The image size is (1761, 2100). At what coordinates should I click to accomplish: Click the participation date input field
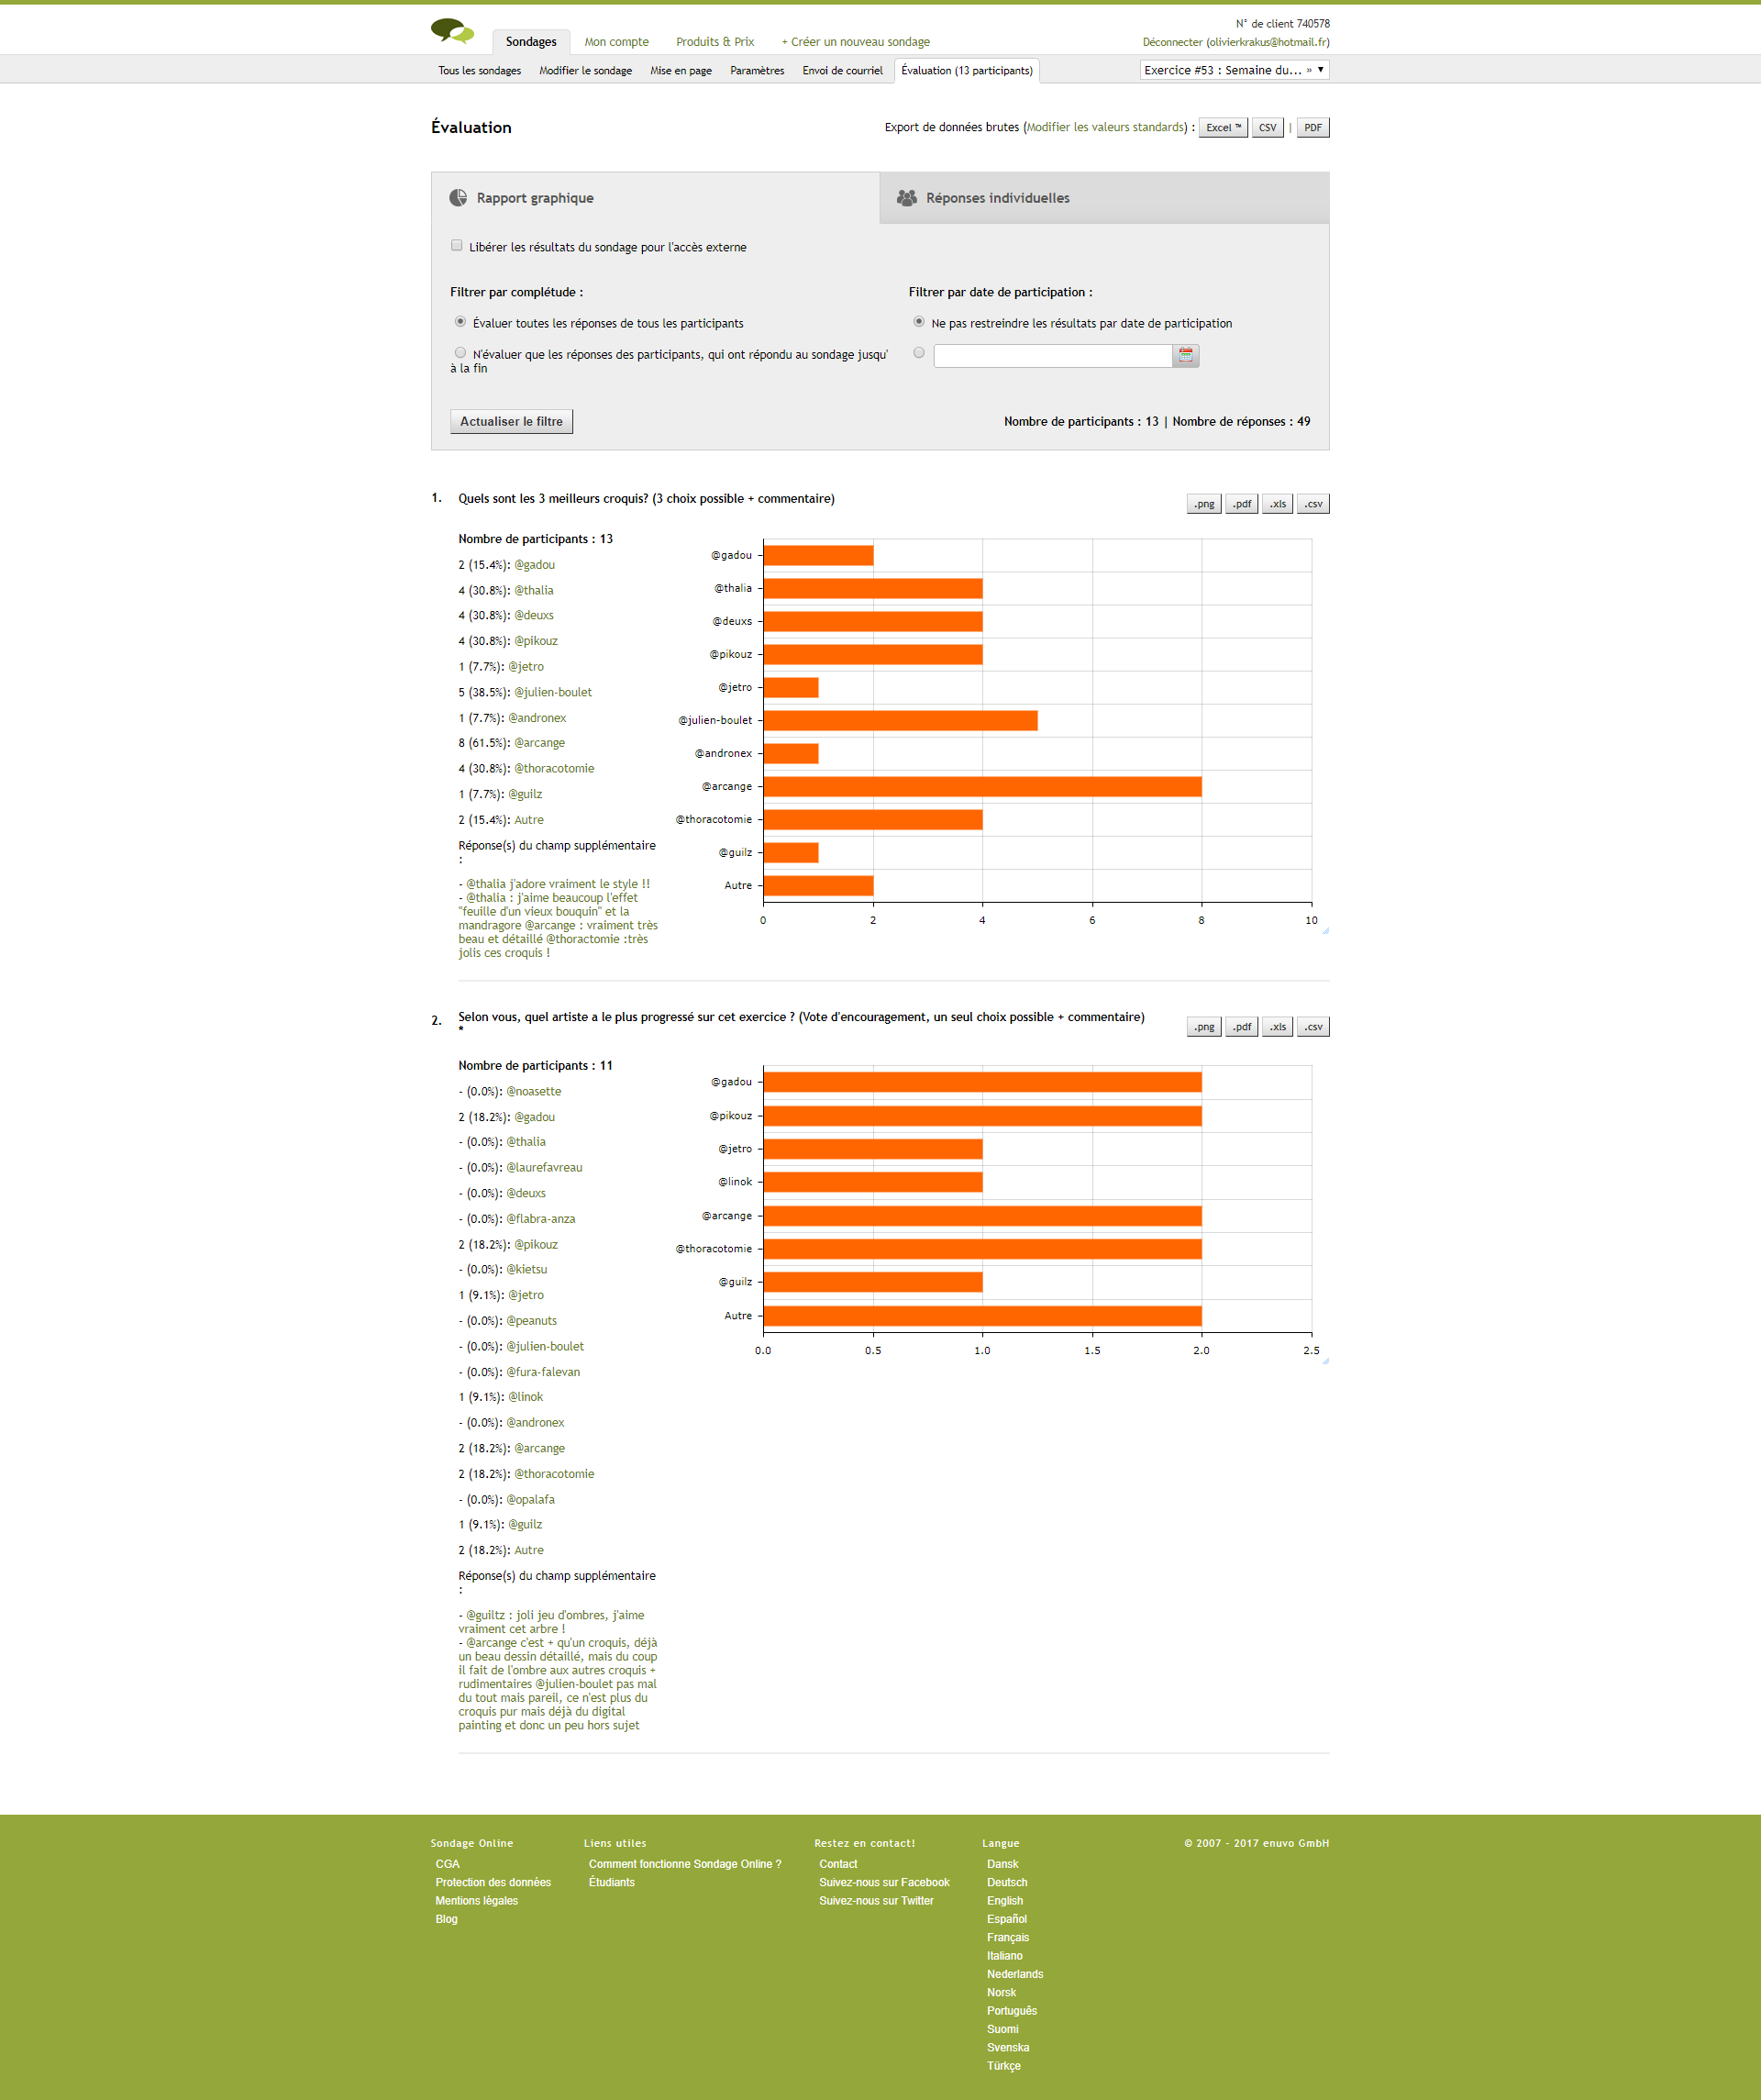tap(1052, 356)
